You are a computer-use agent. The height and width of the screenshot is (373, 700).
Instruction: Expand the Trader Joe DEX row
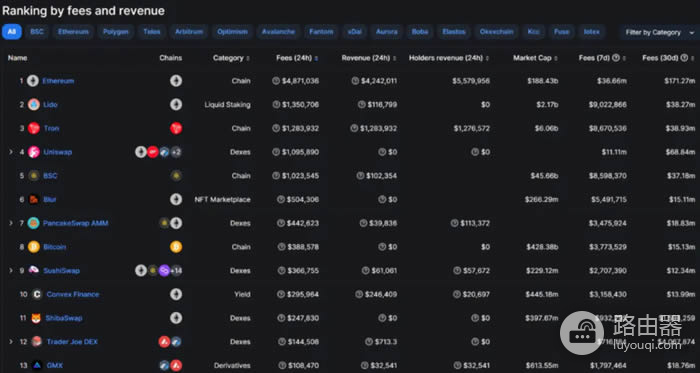point(11,342)
